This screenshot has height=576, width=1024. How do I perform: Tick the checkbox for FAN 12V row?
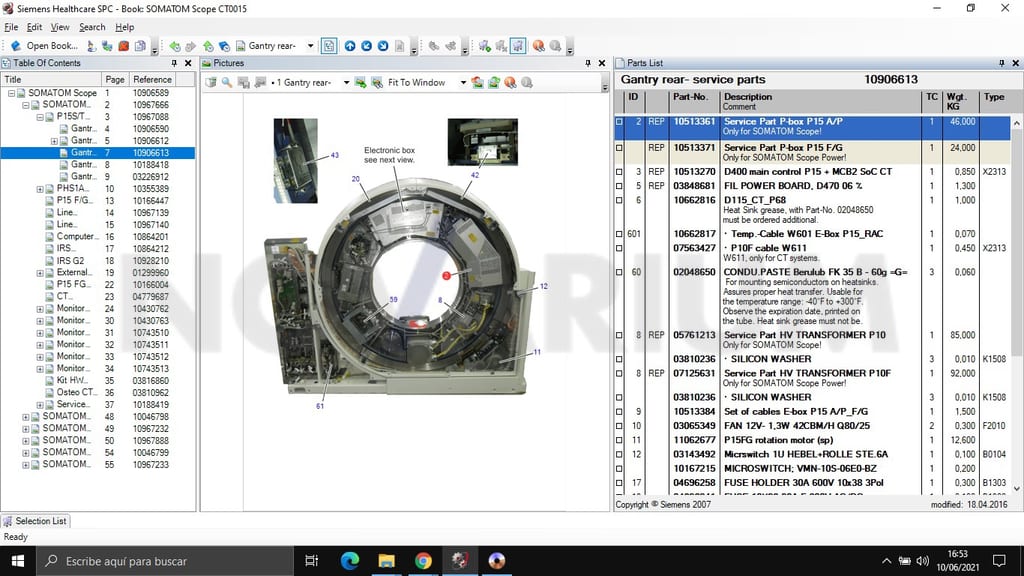pyautogui.click(x=619, y=426)
